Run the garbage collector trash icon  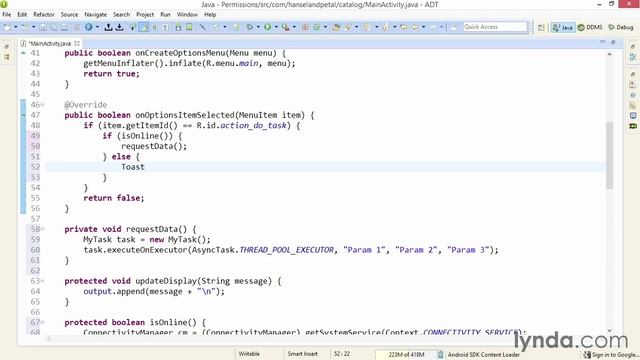coord(440,354)
